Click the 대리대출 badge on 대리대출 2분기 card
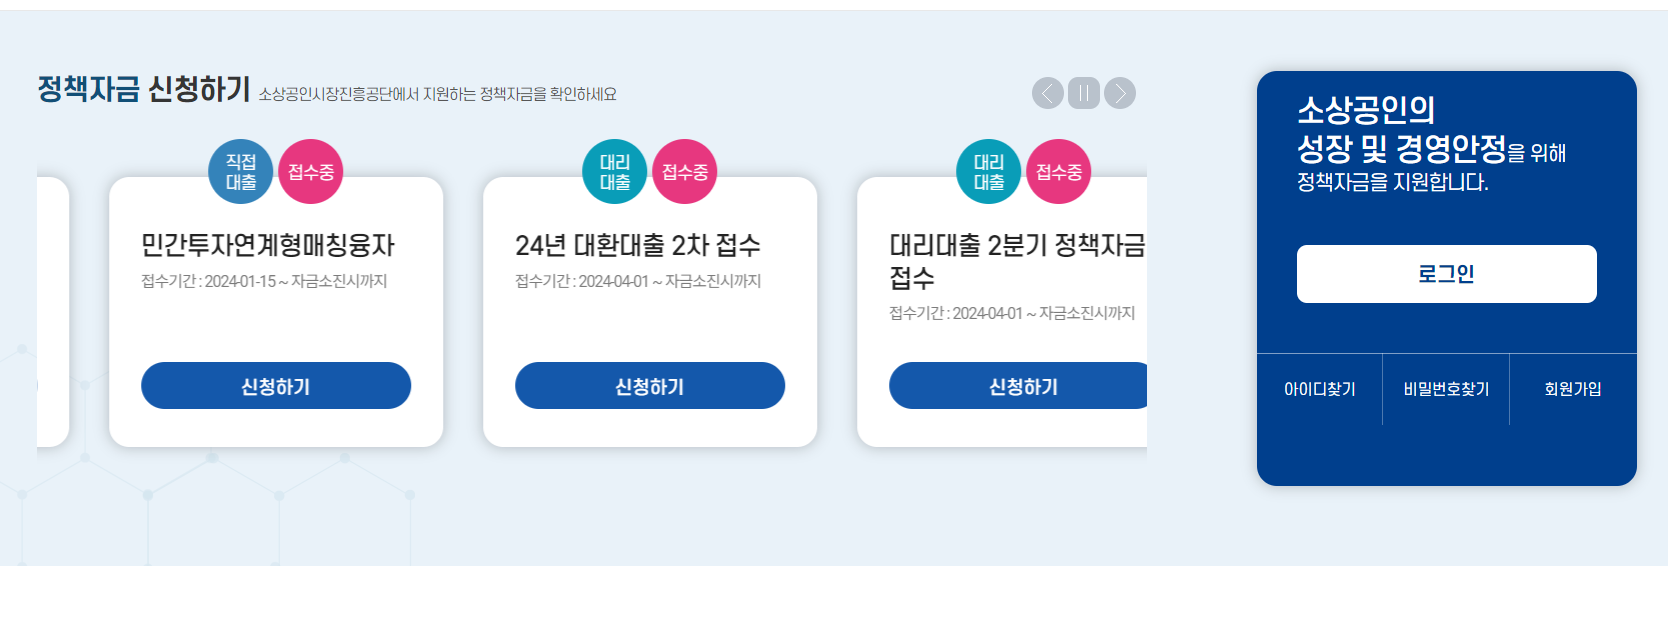1668x626 pixels. [988, 170]
